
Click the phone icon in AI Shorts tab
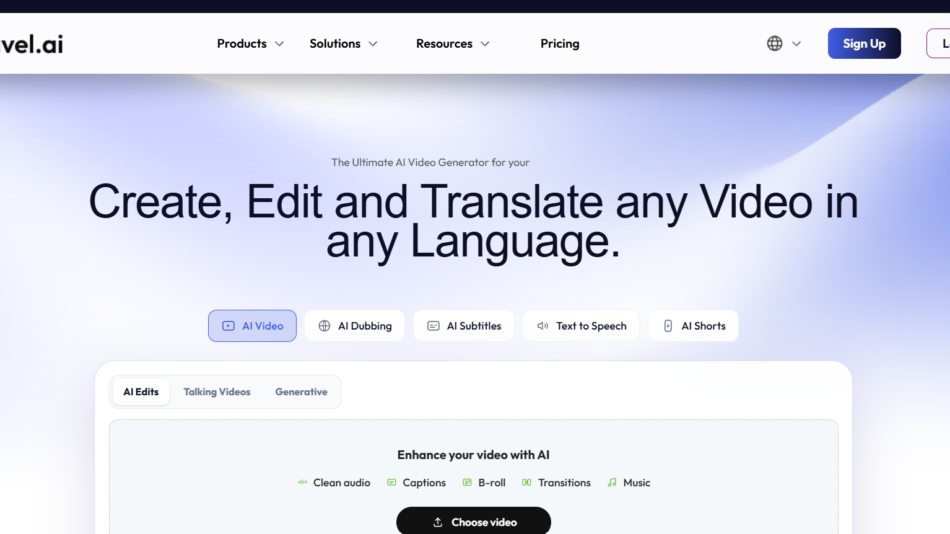(x=668, y=326)
